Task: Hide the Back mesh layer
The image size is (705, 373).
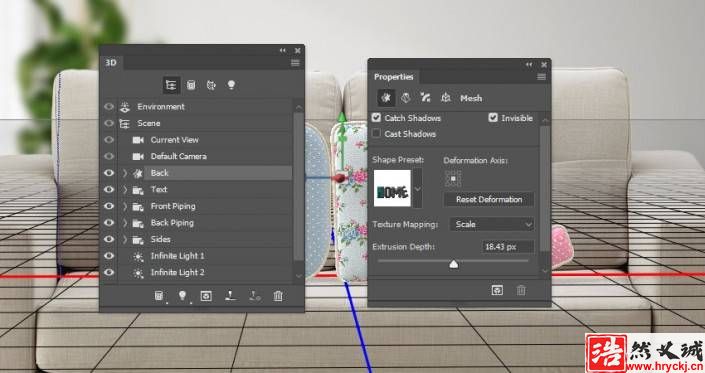Action: [109, 173]
